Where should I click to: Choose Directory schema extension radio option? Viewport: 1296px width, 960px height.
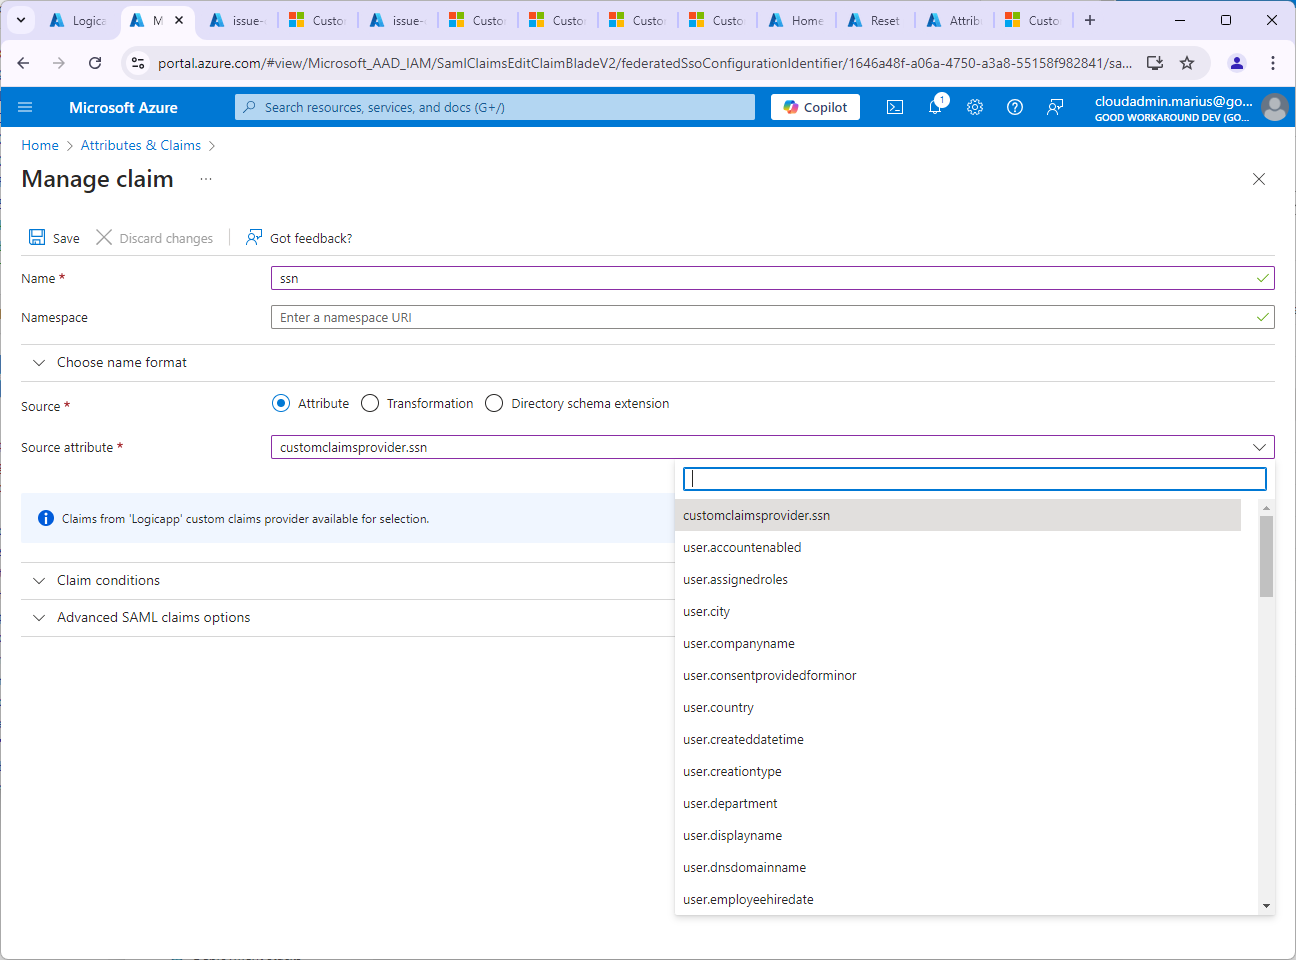(494, 403)
